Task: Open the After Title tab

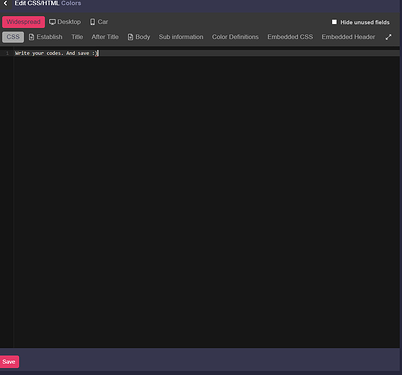Action: click(x=105, y=37)
